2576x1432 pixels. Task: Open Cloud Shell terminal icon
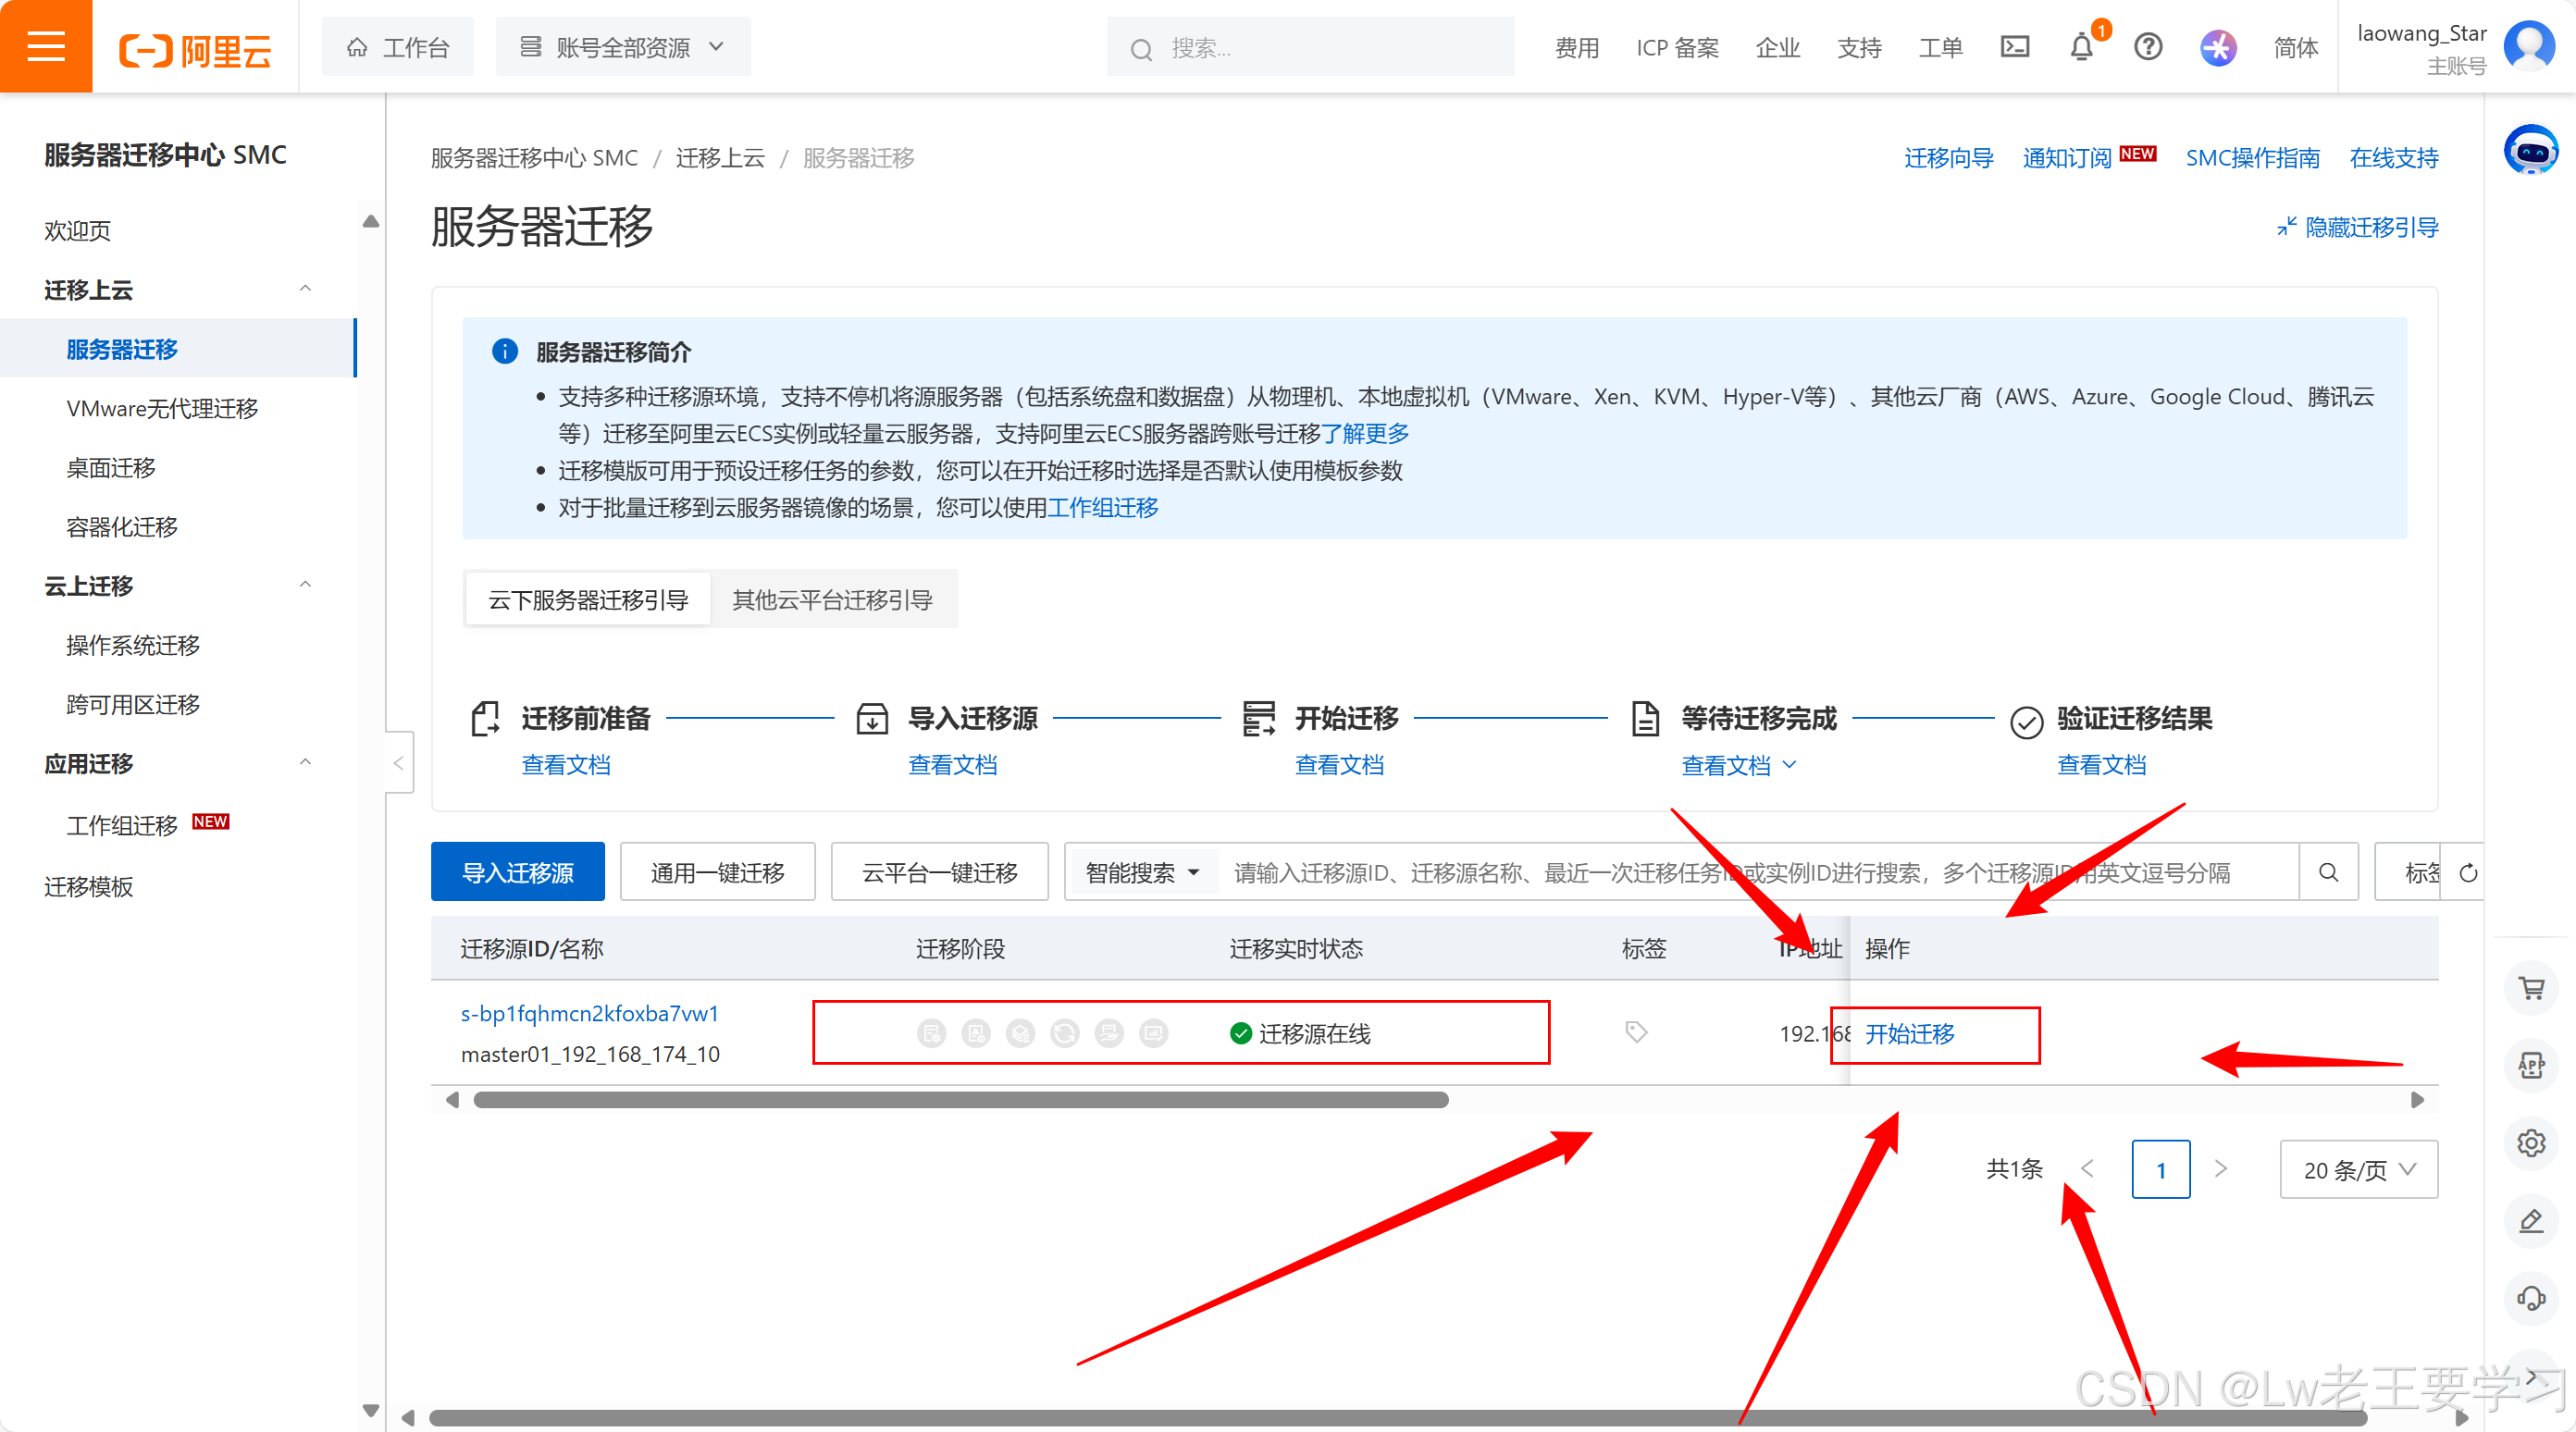pos(2014,47)
